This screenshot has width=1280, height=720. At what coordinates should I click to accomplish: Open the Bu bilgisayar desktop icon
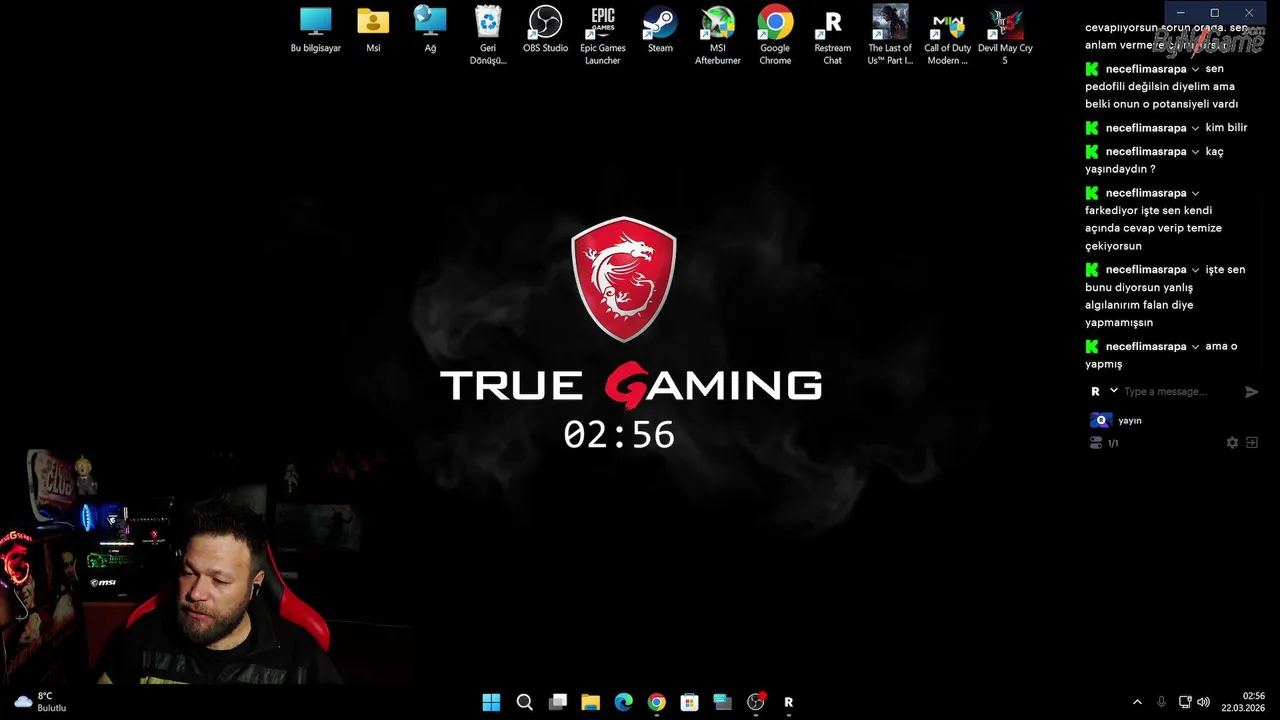click(316, 30)
